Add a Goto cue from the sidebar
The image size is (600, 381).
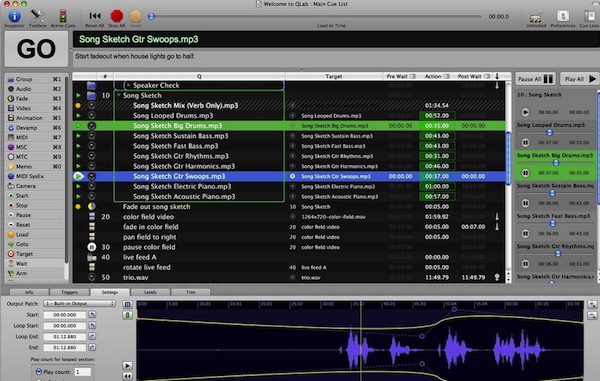click(x=35, y=244)
